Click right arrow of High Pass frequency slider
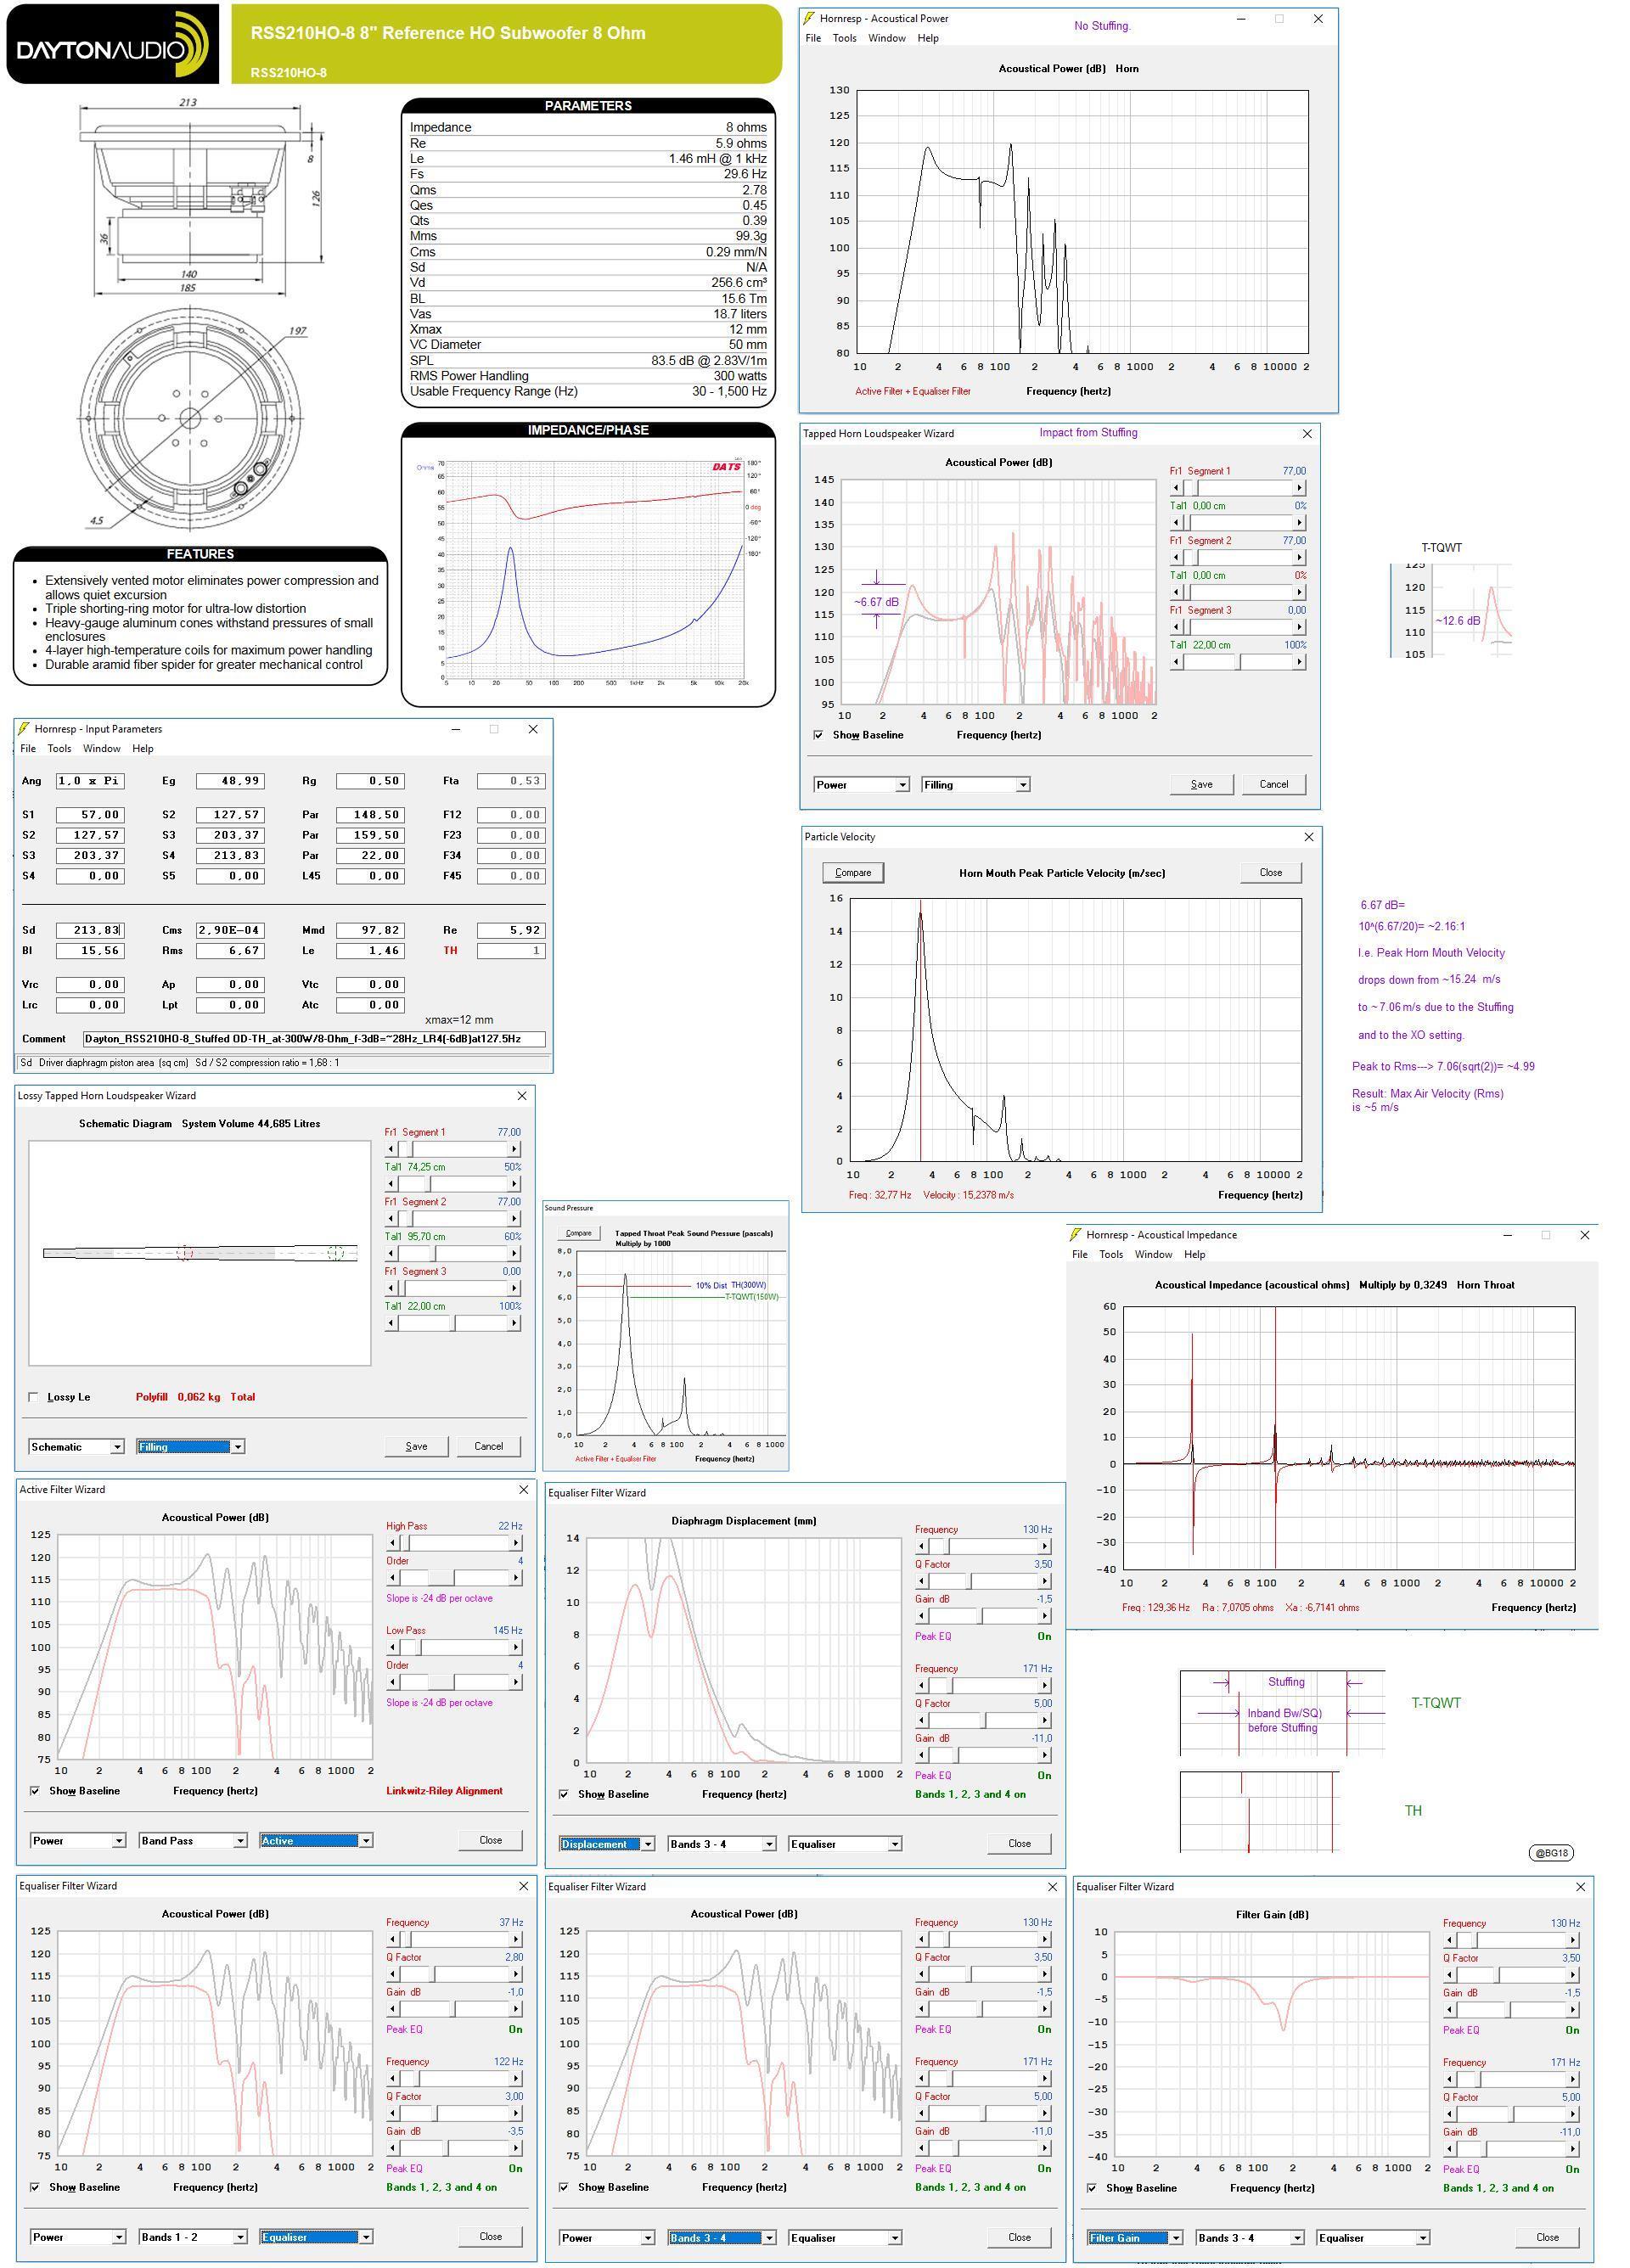 pos(515,1543)
